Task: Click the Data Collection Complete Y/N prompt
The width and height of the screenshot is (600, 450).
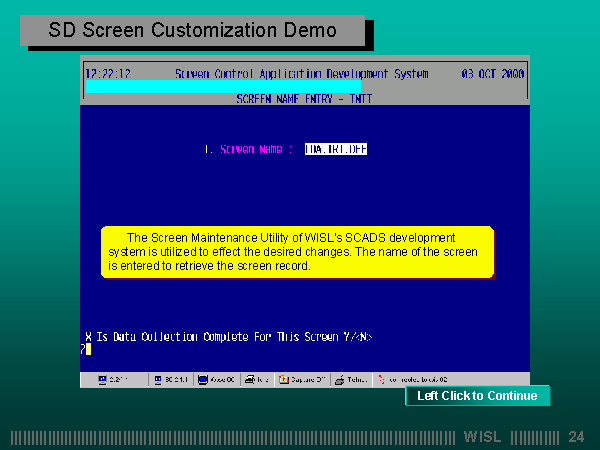Action: point(229,336)
